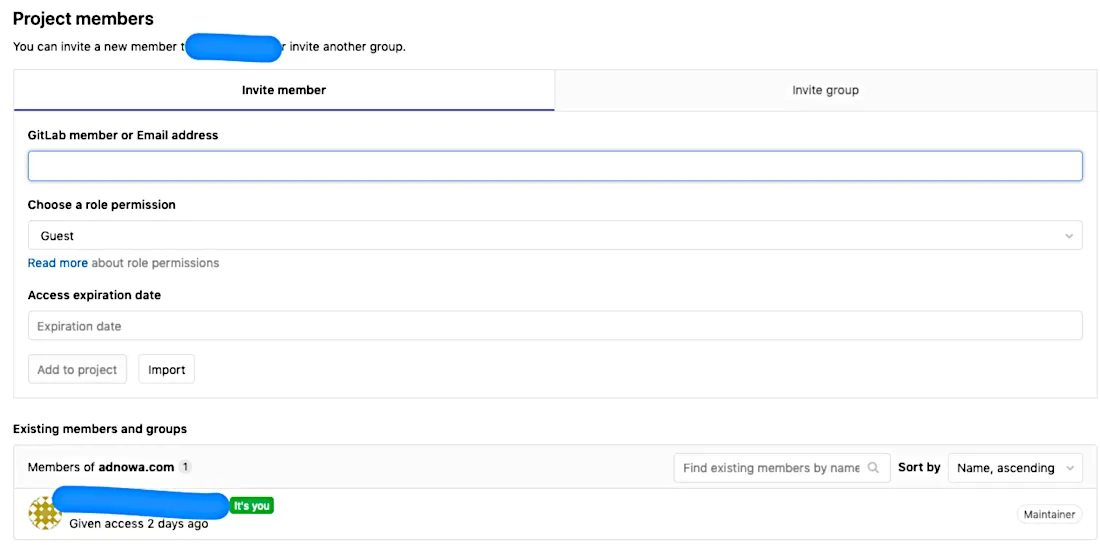Click the search magnifier icon in member filter
This screenshot has height=550, width=1100.
pyautogui.click(x=873, y=468)
